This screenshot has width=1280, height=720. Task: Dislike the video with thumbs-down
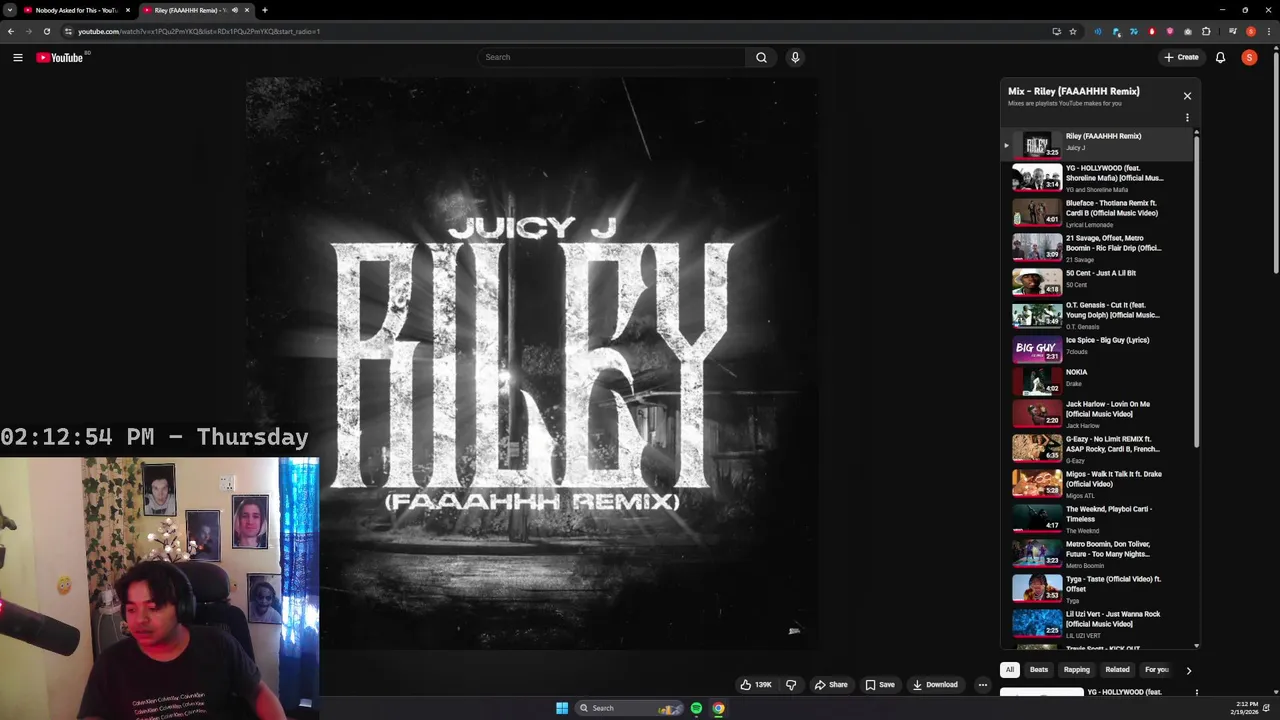point(791,685)
